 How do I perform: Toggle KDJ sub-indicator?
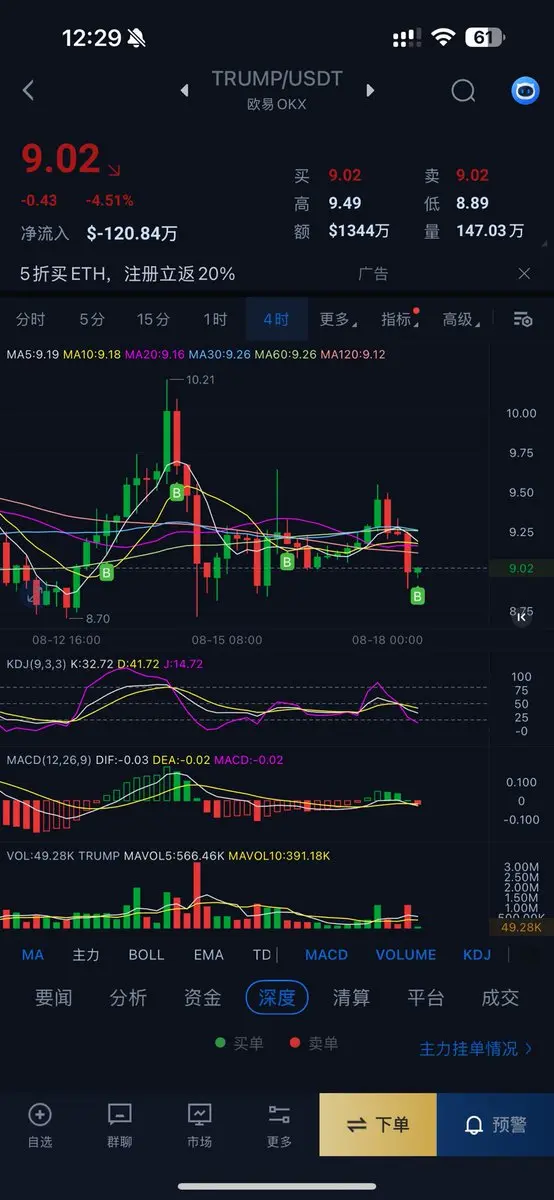[477, 954]
